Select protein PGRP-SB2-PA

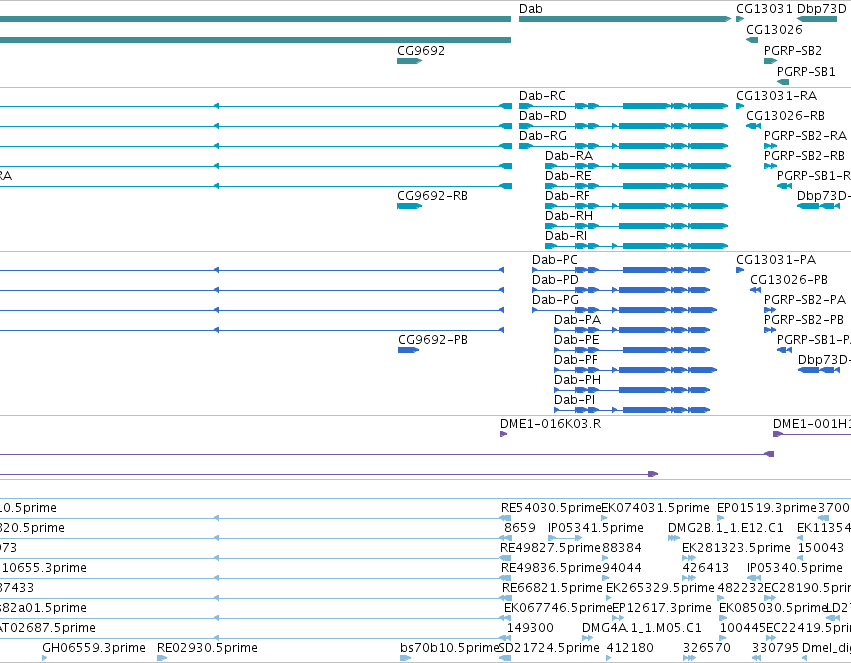(x=770, y=310)
